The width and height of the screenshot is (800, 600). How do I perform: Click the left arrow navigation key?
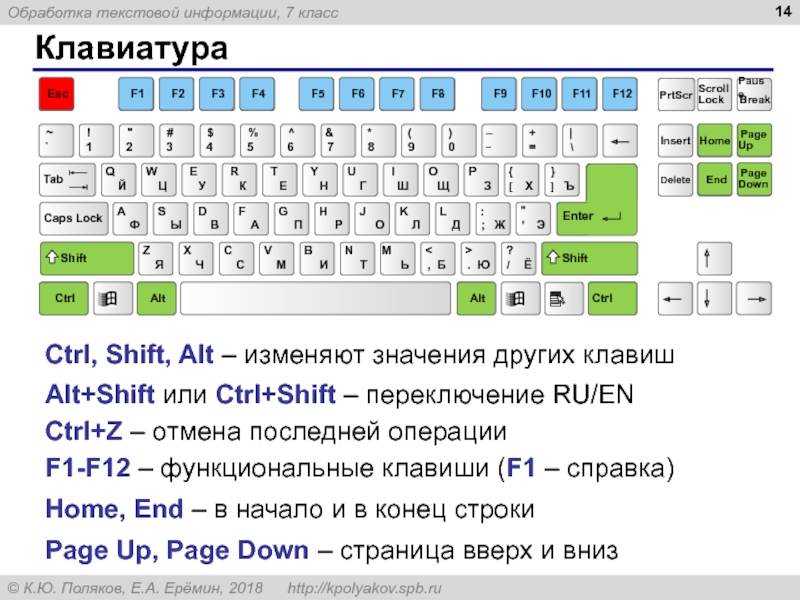[676, 298]
